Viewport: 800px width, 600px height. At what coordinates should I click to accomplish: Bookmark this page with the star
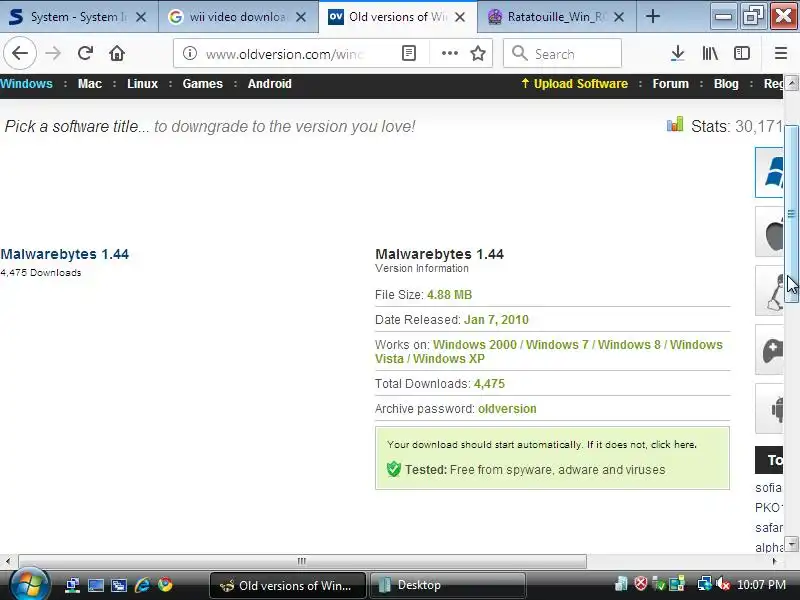coord(478,53)
